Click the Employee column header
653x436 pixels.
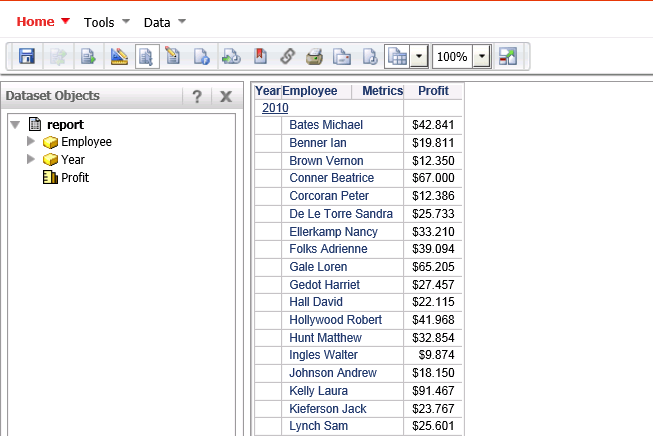click(309, 91)
